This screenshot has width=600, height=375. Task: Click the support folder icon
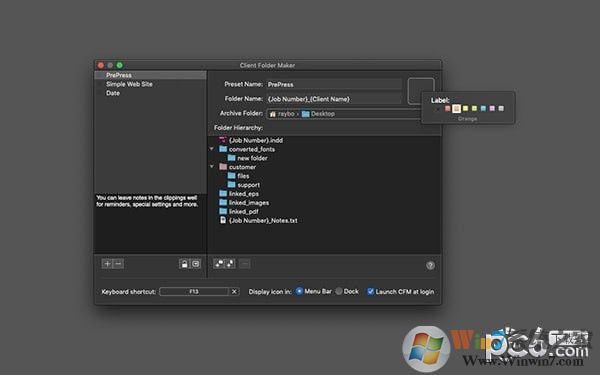pos(232,184)
